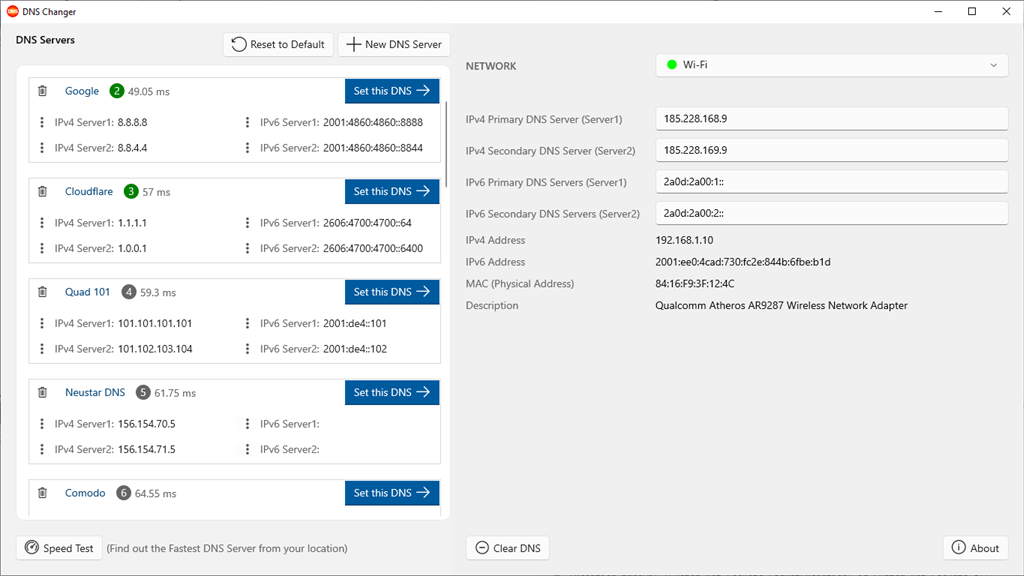Delete the Google DNS entry trash icon
Screen dimensions: 1024x576
pos(42,91)
